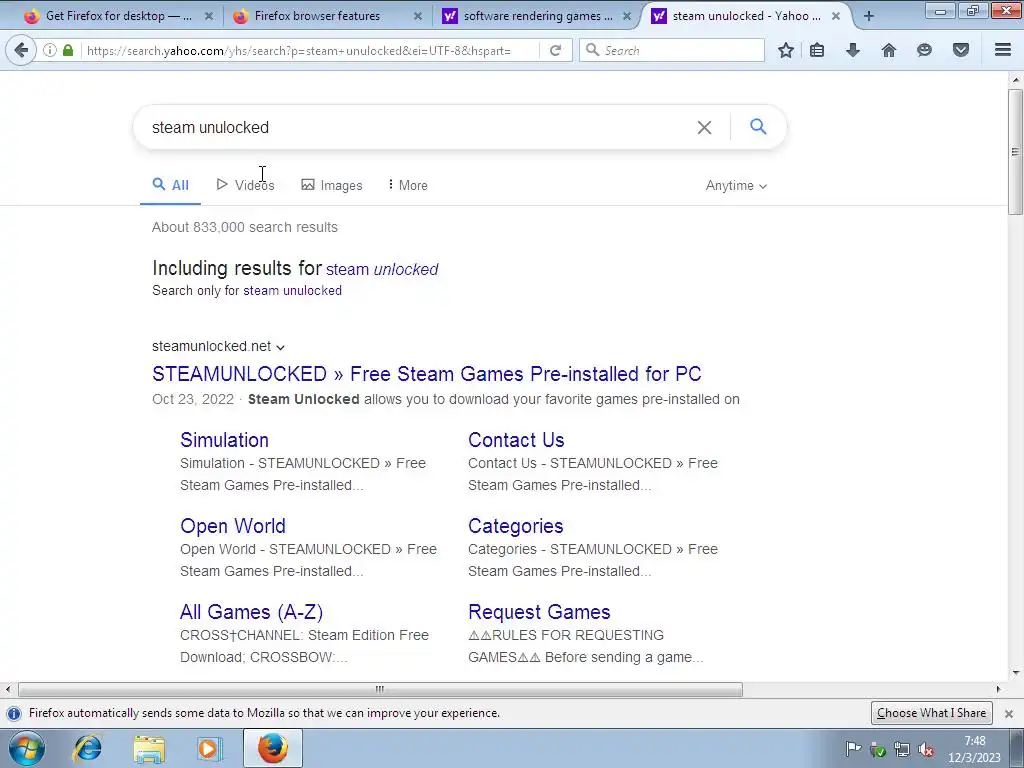Click the horizontal scrollbar right arrow
Image resolution: width=1024 pixels, height=768 pixels.
click(x=998, y=690)
